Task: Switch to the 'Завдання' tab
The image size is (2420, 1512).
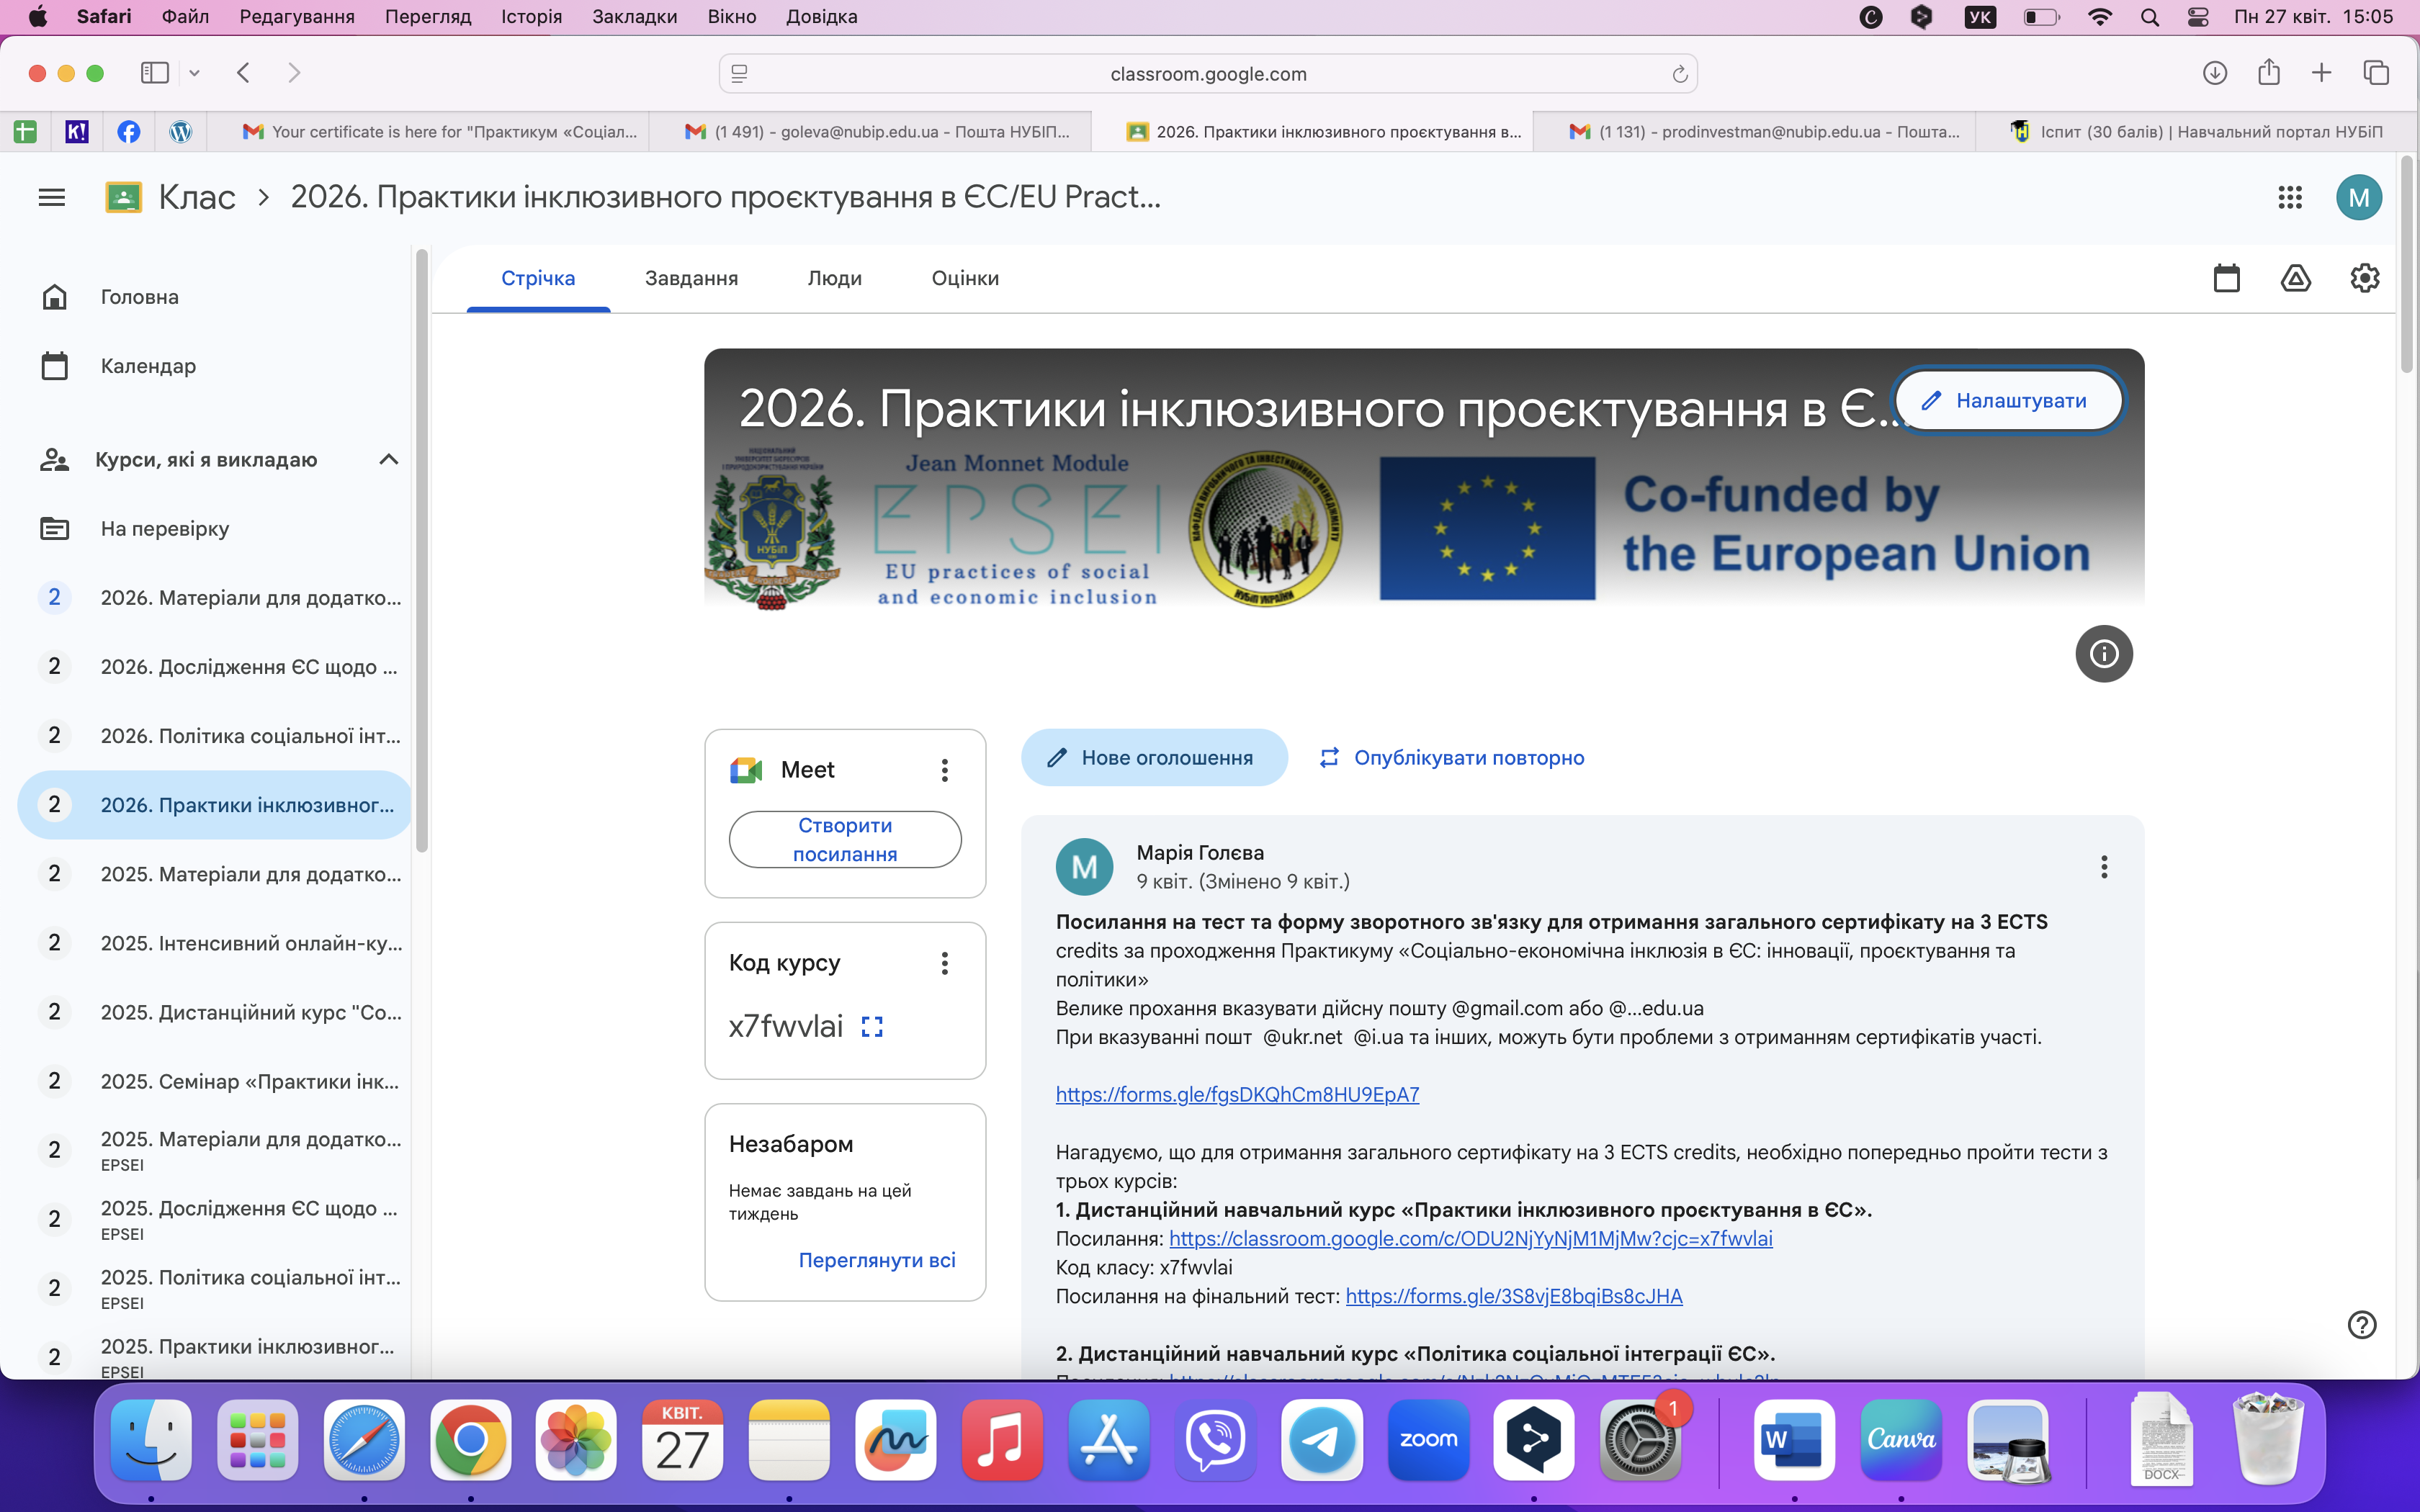Action: 691,278
